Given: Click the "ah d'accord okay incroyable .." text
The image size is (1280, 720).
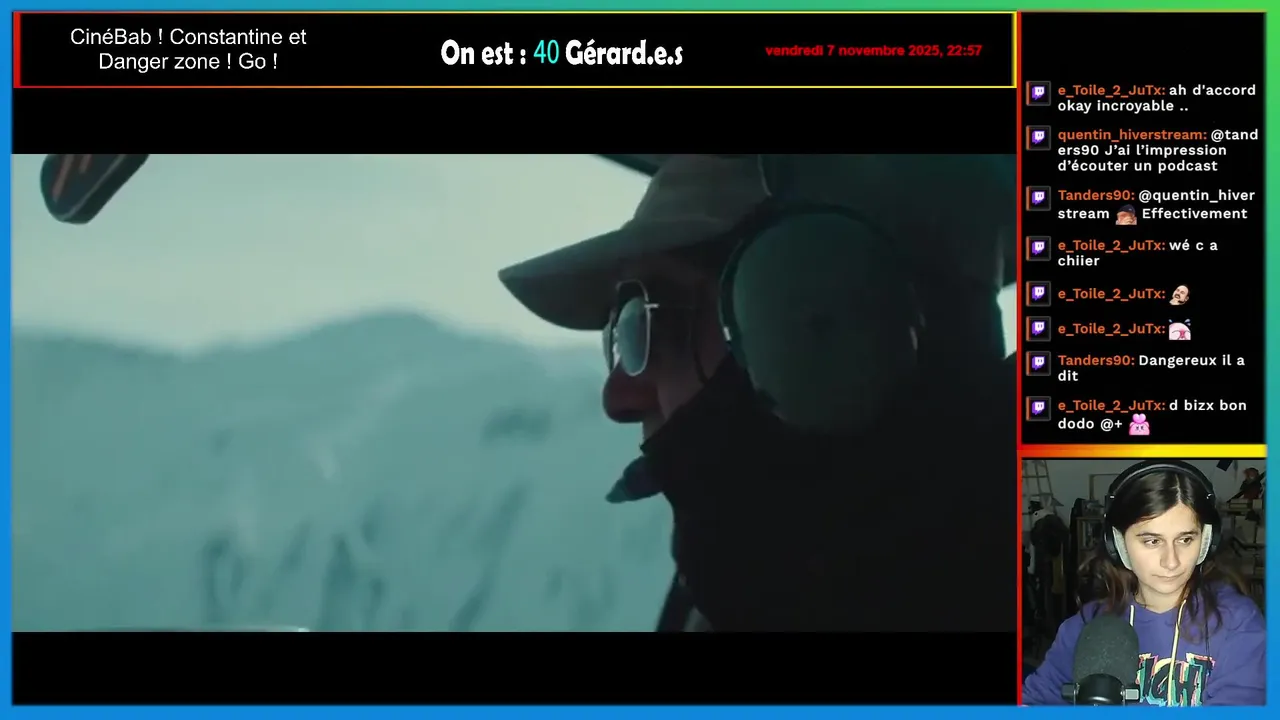Looking at the screenshot, I should [1157, 98].
